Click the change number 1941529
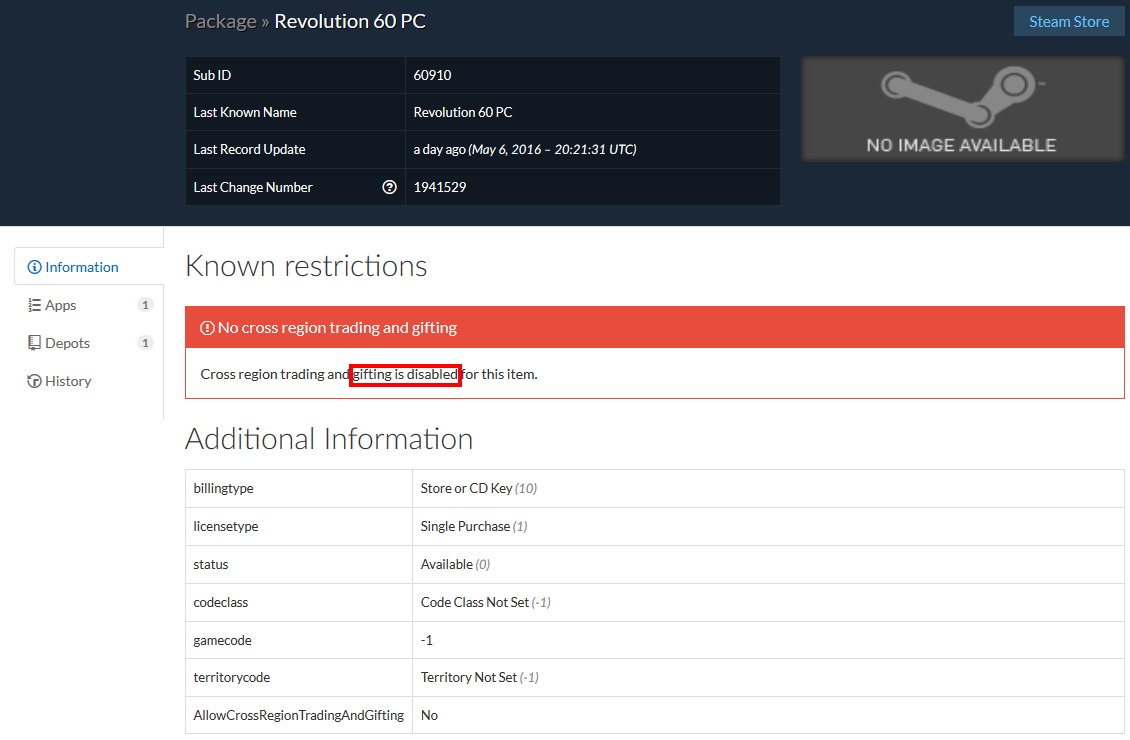Screen dimensions: 1130x740 [x=440, y=187]
